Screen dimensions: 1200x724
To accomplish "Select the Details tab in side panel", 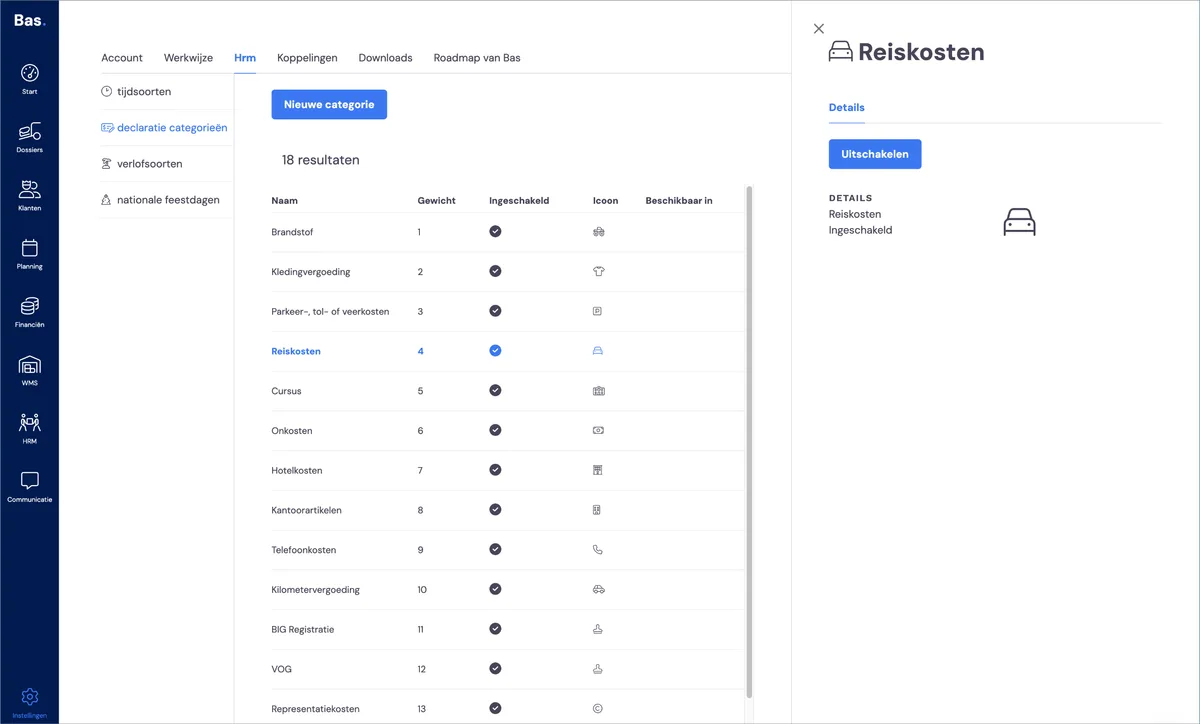I will (x=846, y=107).
